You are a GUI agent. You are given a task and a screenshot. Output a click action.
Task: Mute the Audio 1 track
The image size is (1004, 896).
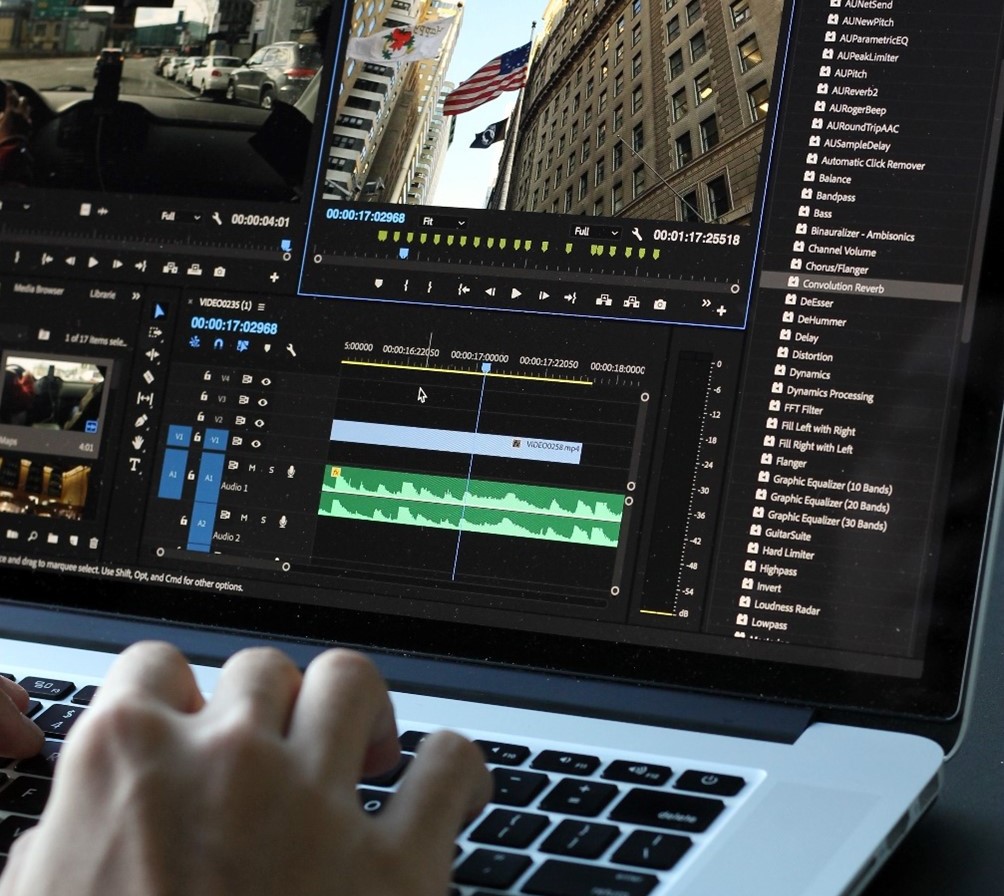click(252, 468)
